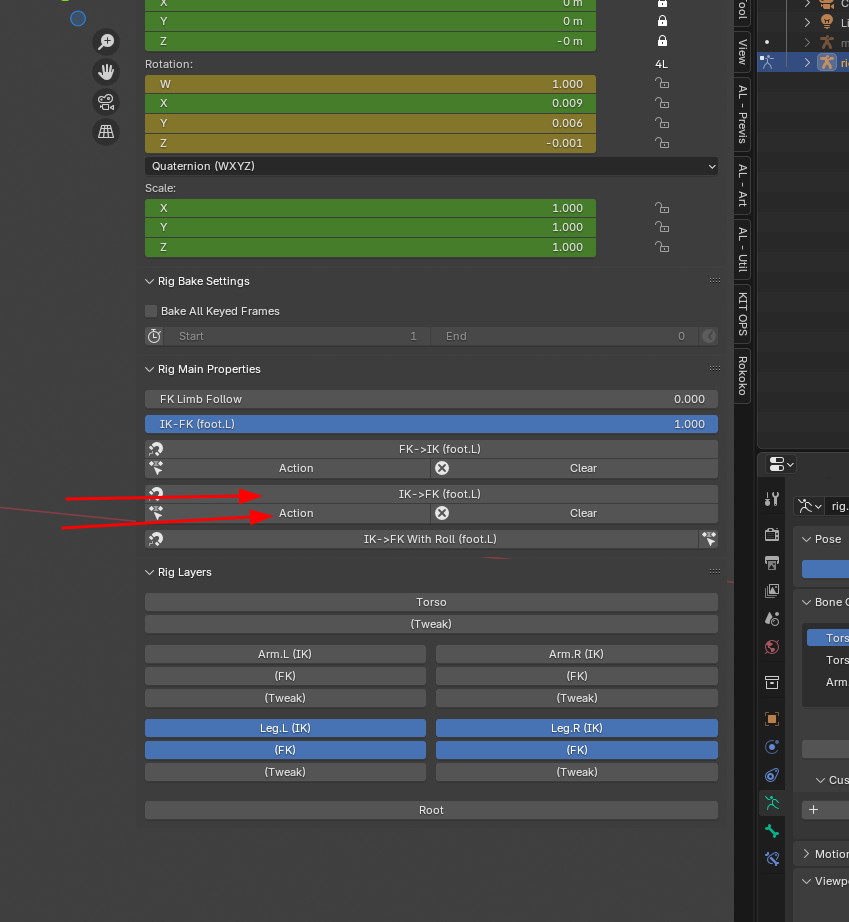
Task: Open the Bone Constraints properties icon
Action: coord(772,859)
